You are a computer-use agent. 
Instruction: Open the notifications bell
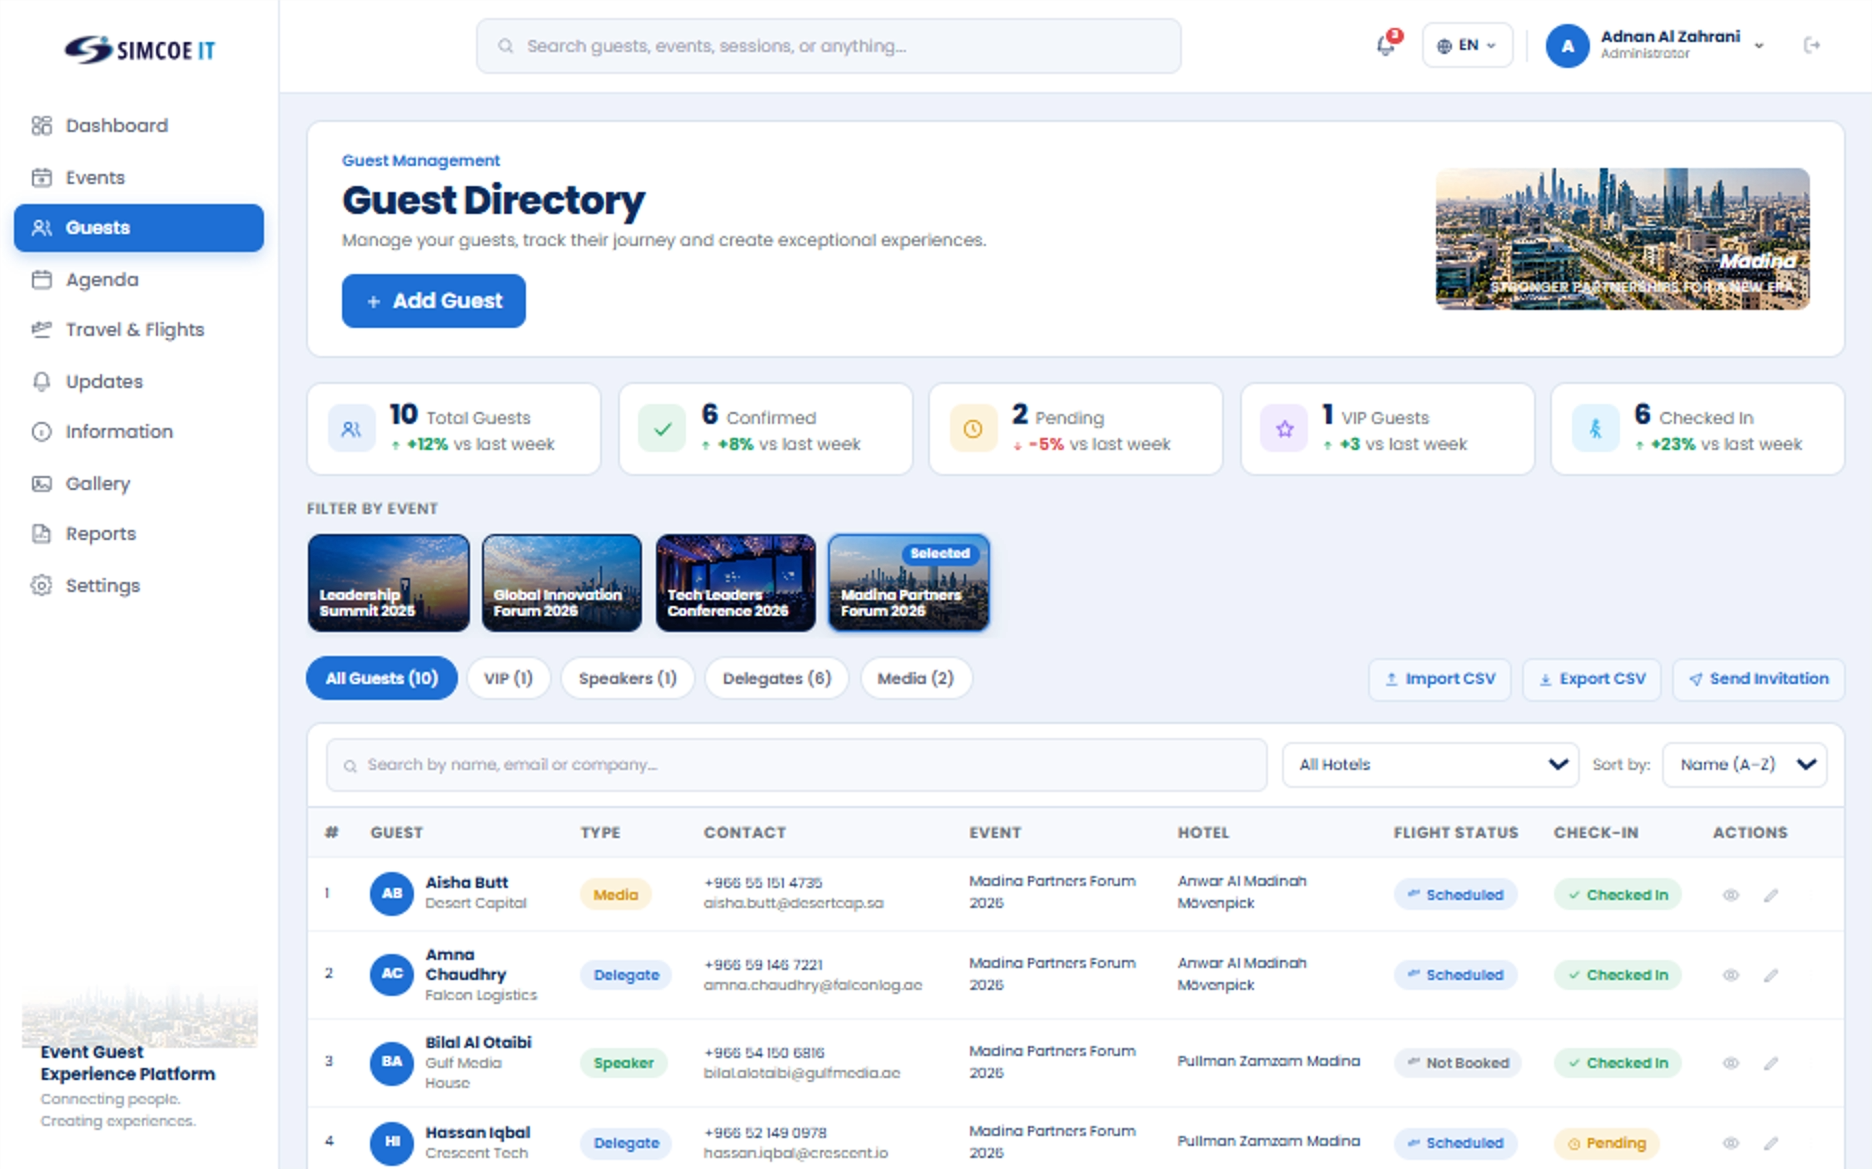coord(1386,45)
